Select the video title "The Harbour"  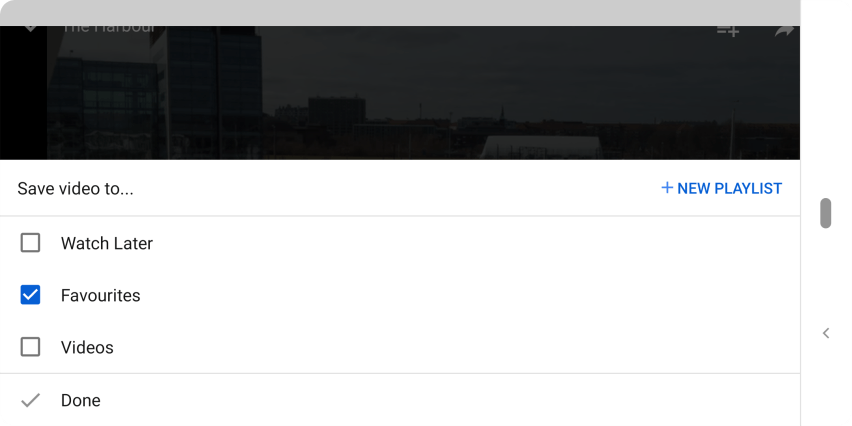[109, 28]
